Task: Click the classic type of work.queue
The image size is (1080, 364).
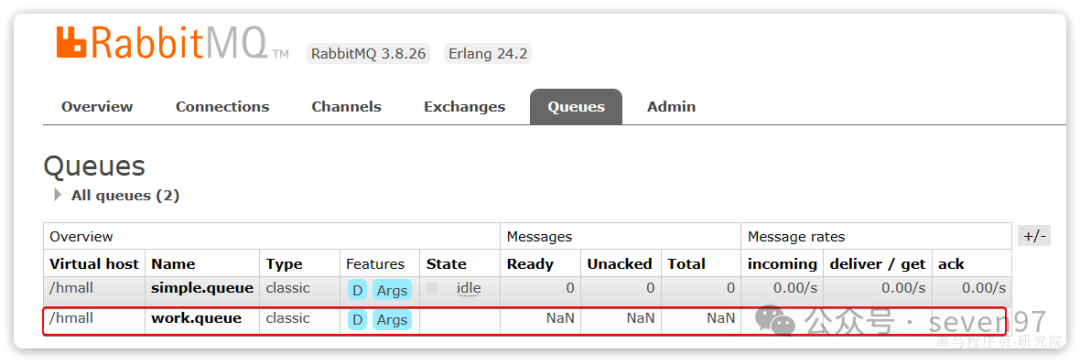Action: 287,318
